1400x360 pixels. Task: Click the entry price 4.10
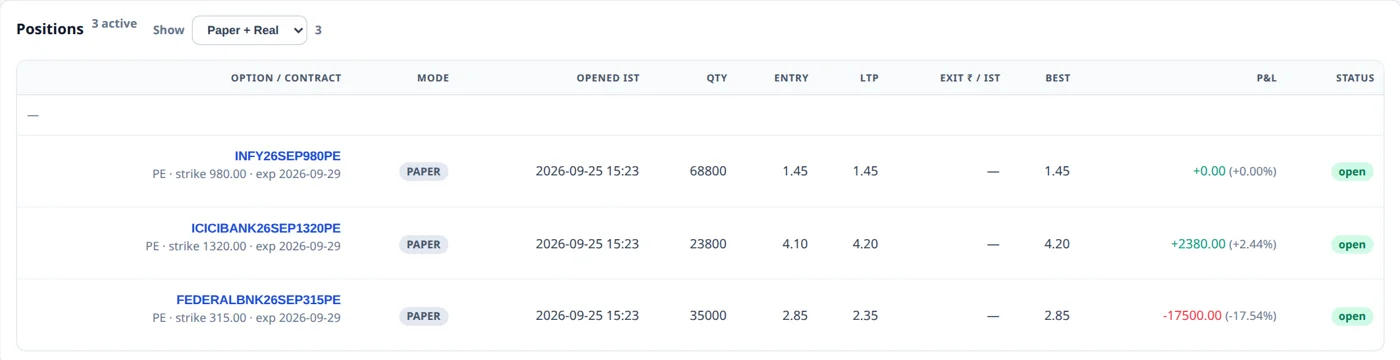point(795,244)
